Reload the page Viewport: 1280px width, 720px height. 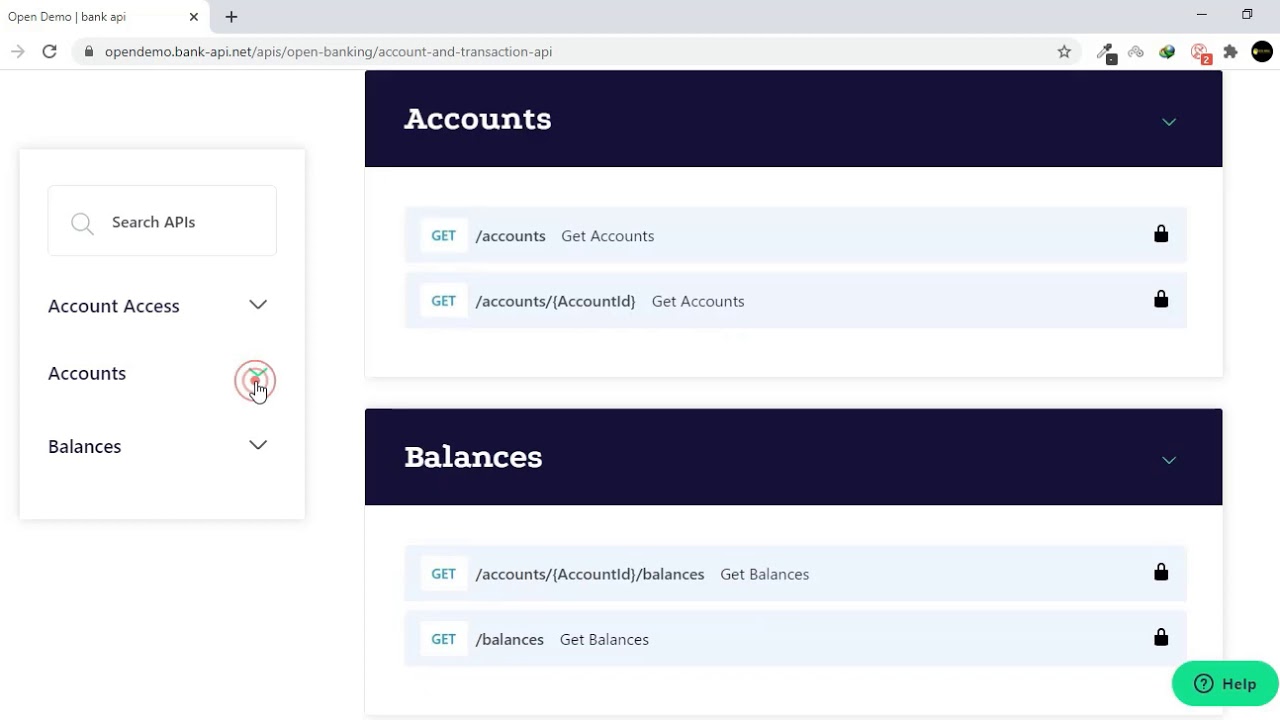(x=49, y=52)
